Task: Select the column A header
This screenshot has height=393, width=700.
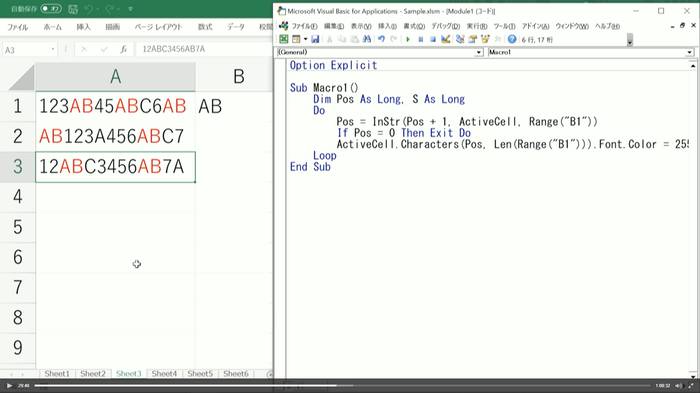Action: (x=115, y=77)
